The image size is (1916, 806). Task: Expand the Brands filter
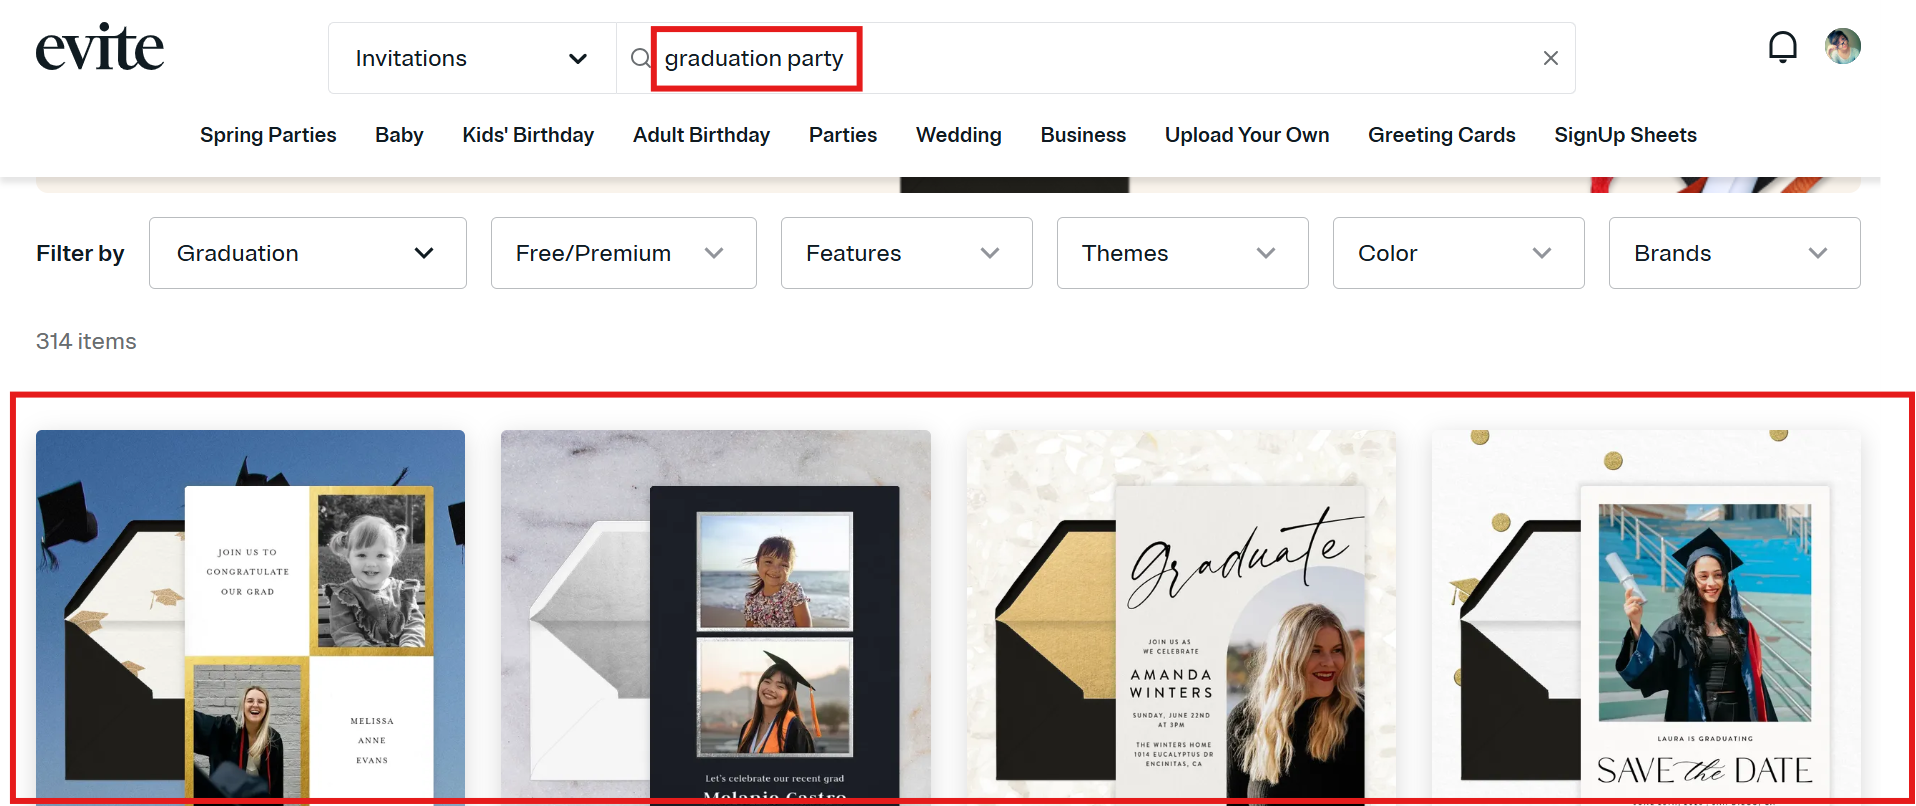(x=1734, y=253)
